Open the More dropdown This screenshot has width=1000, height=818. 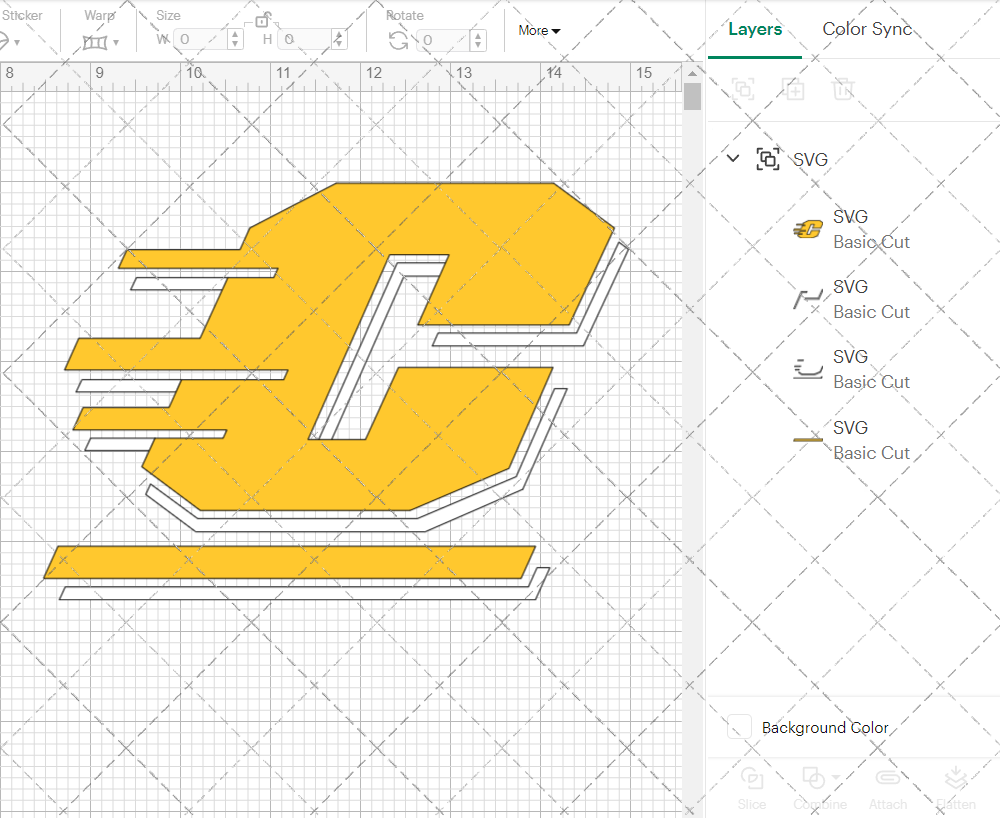[538, 31]
